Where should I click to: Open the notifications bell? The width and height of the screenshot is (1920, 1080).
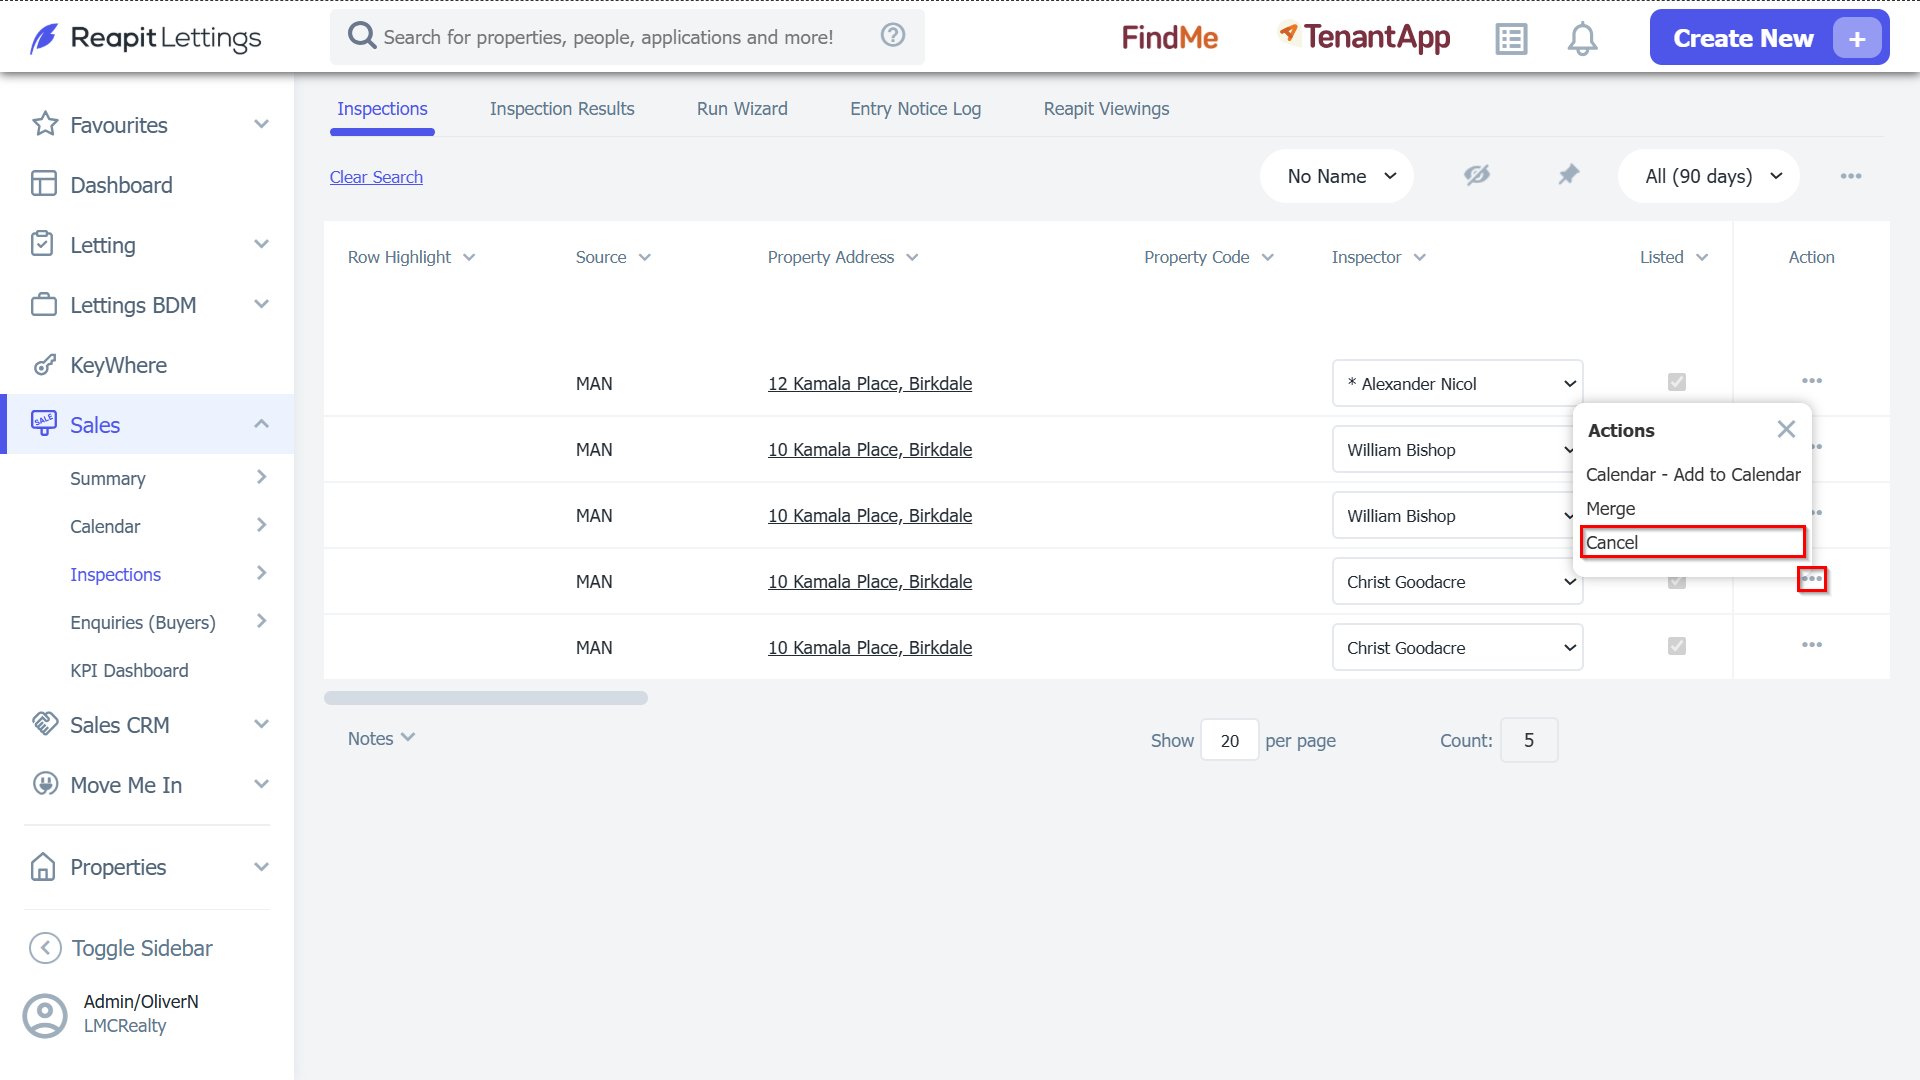(1582, 39)
